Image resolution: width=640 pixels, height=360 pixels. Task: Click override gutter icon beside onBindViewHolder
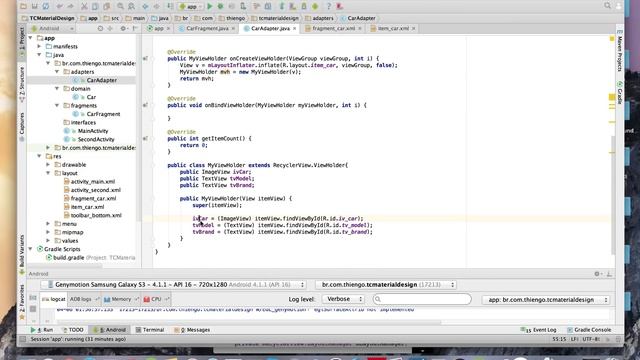point(145,105)
